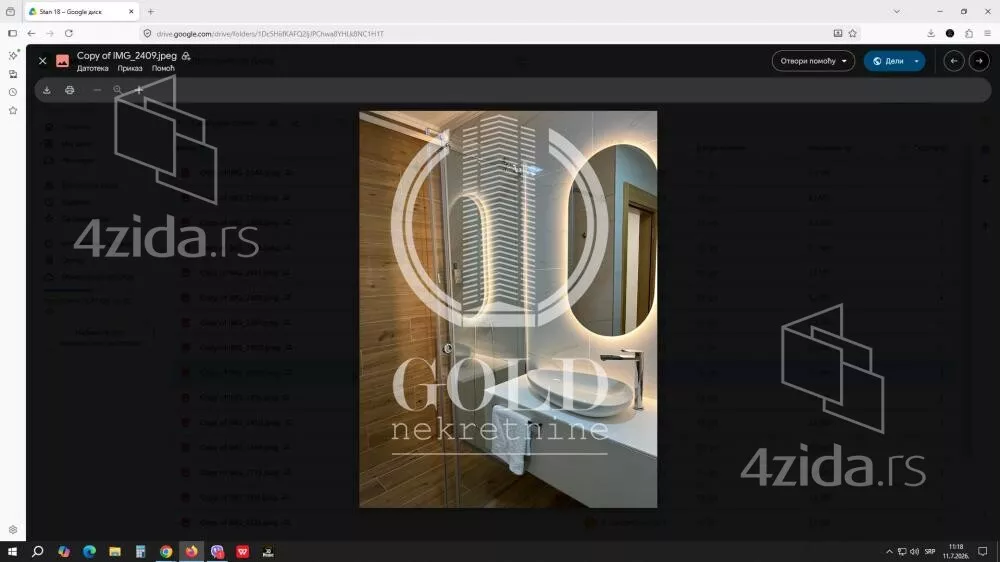
Task: Expand the share options arrow next to Дели
Action: [x=916, y=61]
